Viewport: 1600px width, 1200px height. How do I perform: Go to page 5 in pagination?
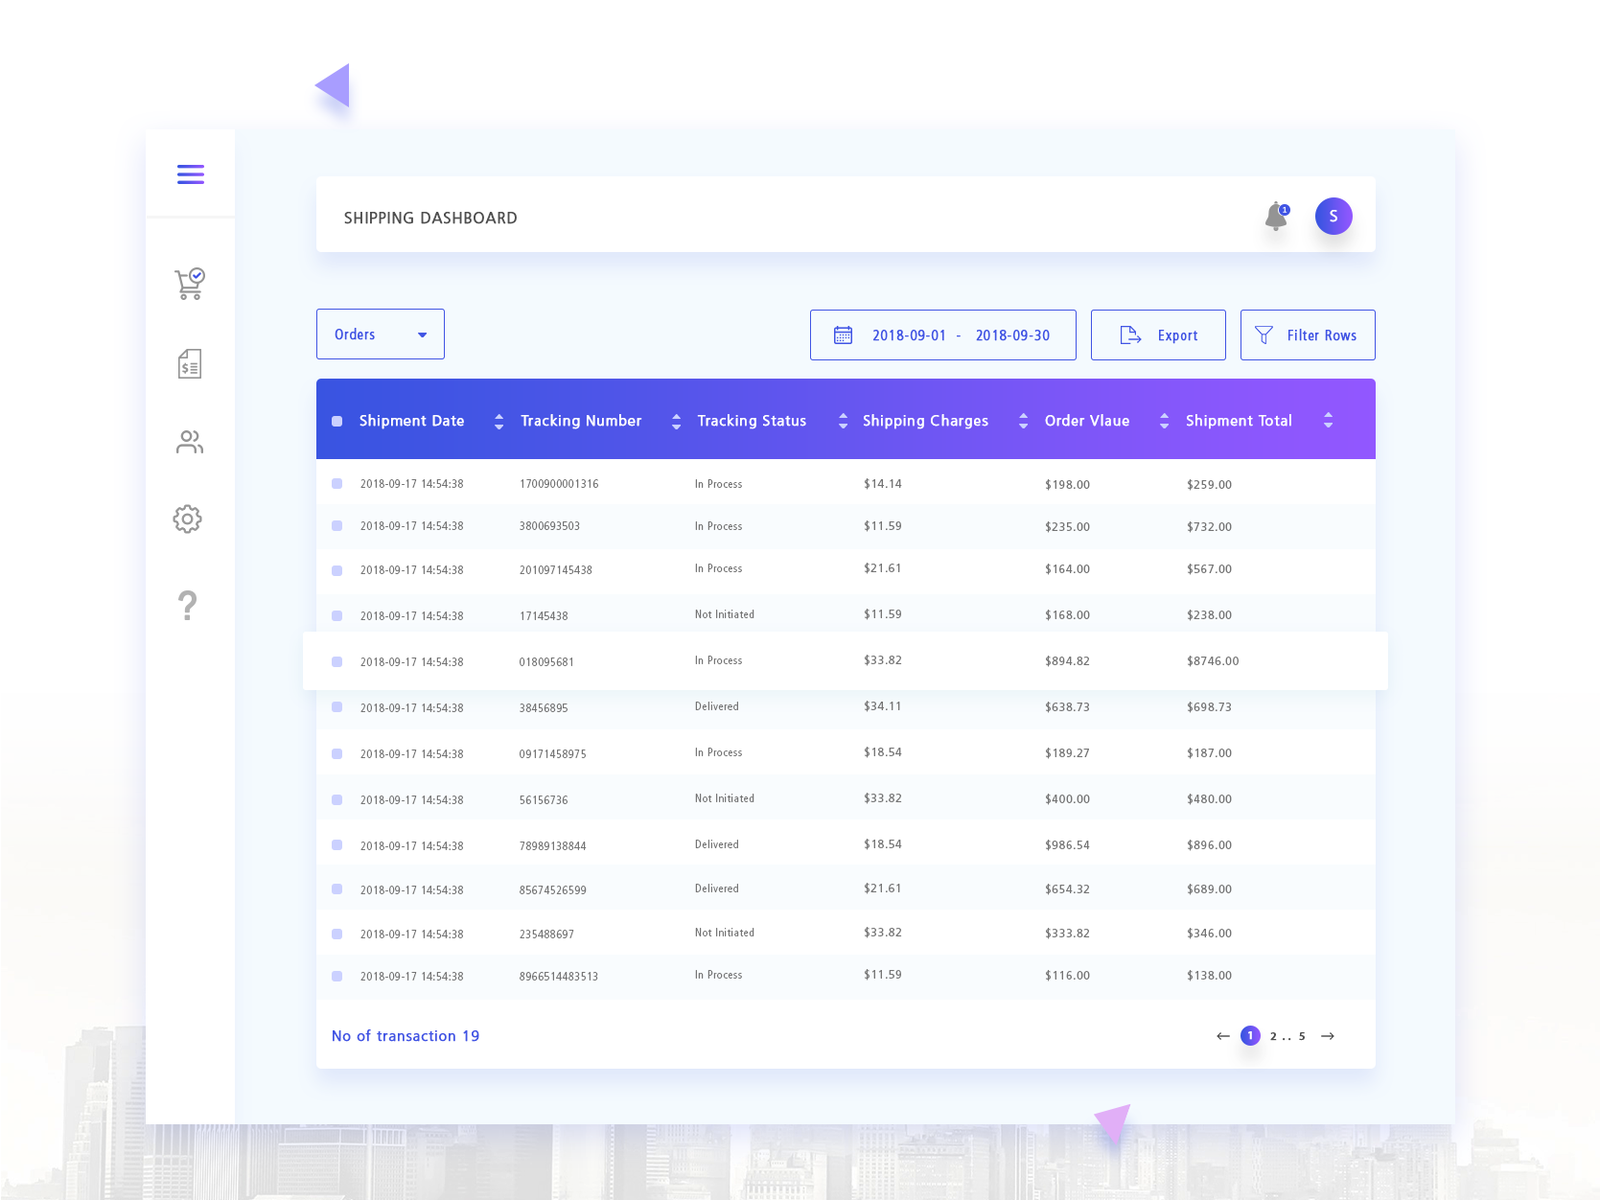coord(1303,1036)
